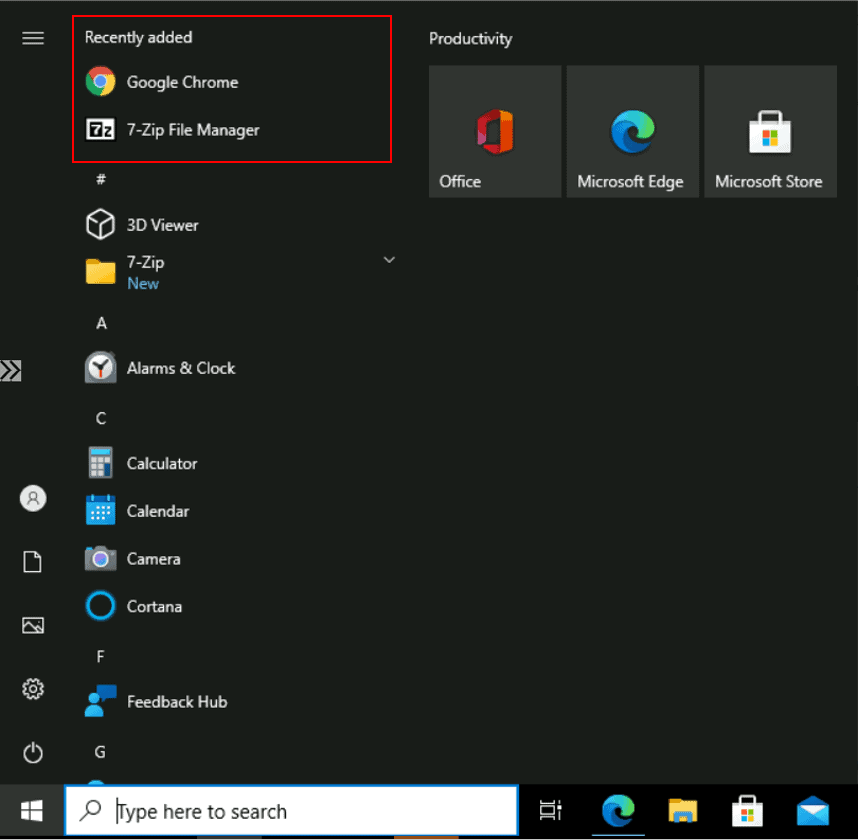Screen dimensions: 858x840
Task: Open File Explorer from the taskbar
Action: click(683, 810)
